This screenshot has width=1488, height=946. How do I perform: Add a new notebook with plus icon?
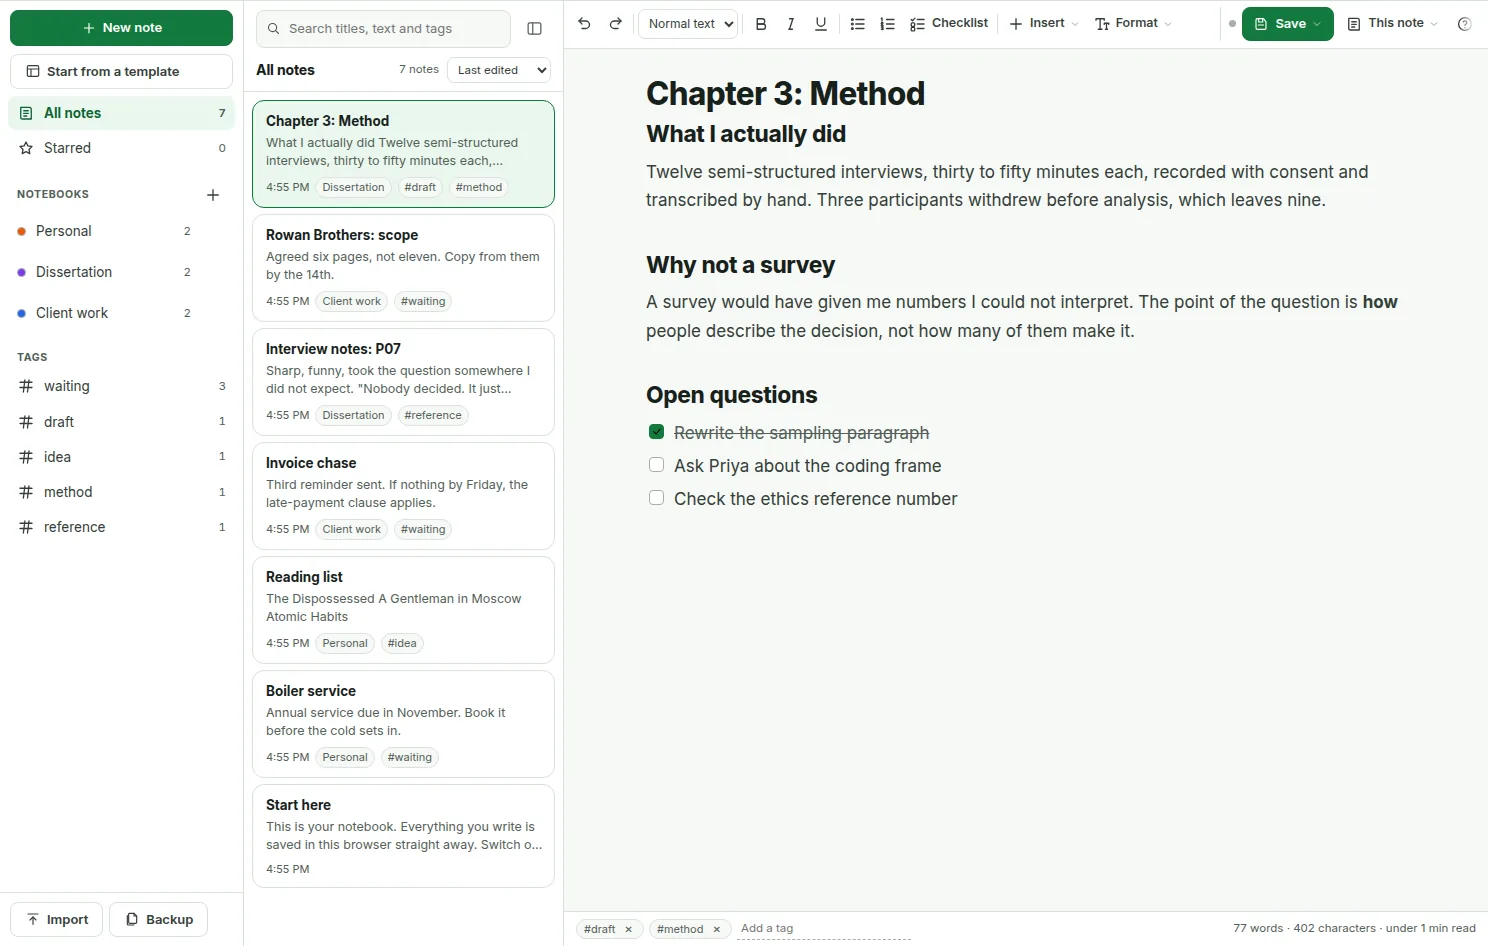pyautogui.click(x=213, y=195)
